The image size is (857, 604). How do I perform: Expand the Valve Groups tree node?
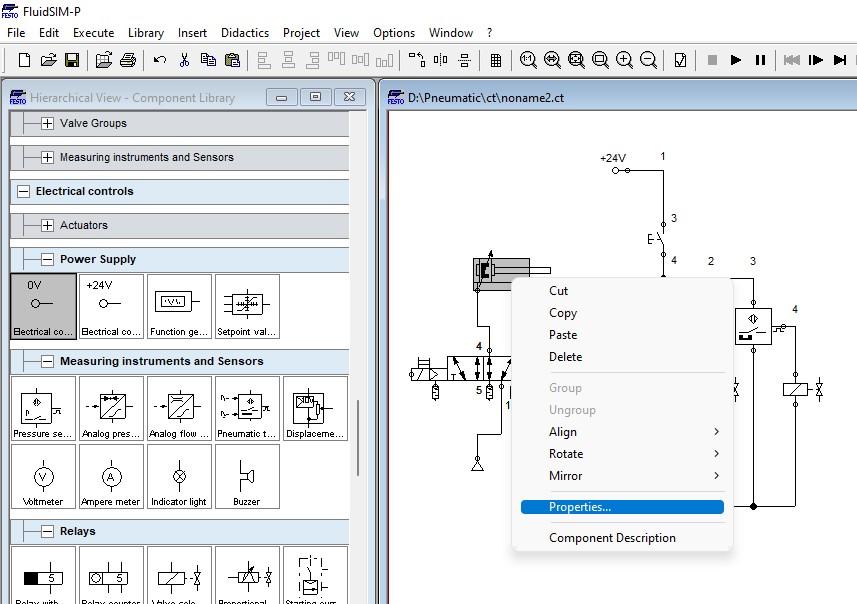pyautogui.click(x=48, y=123)
